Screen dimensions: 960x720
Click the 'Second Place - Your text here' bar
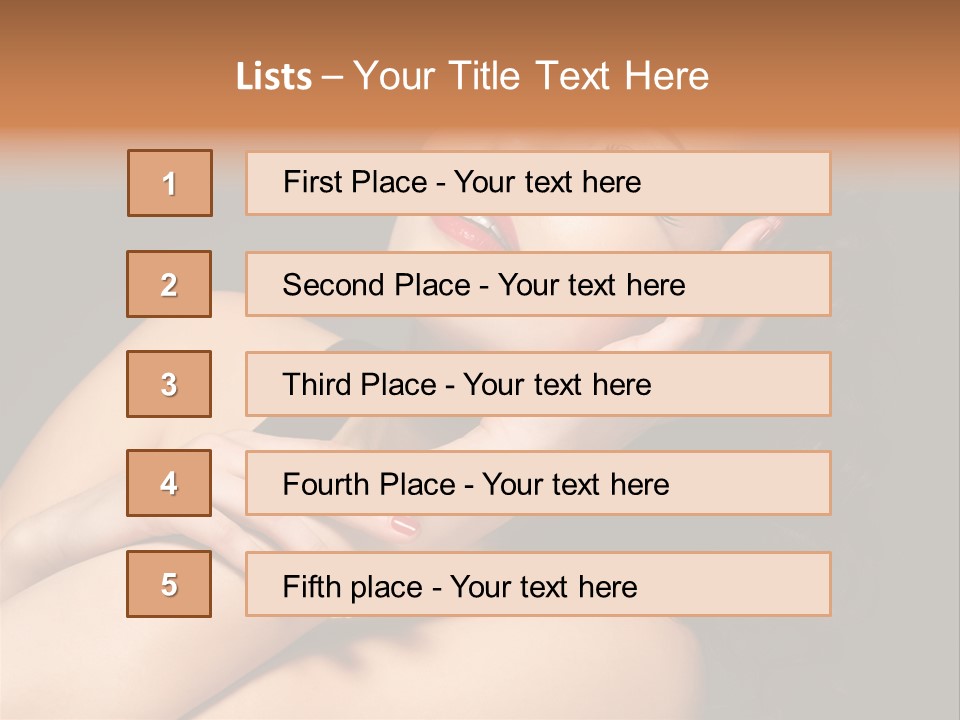point(538,284)
